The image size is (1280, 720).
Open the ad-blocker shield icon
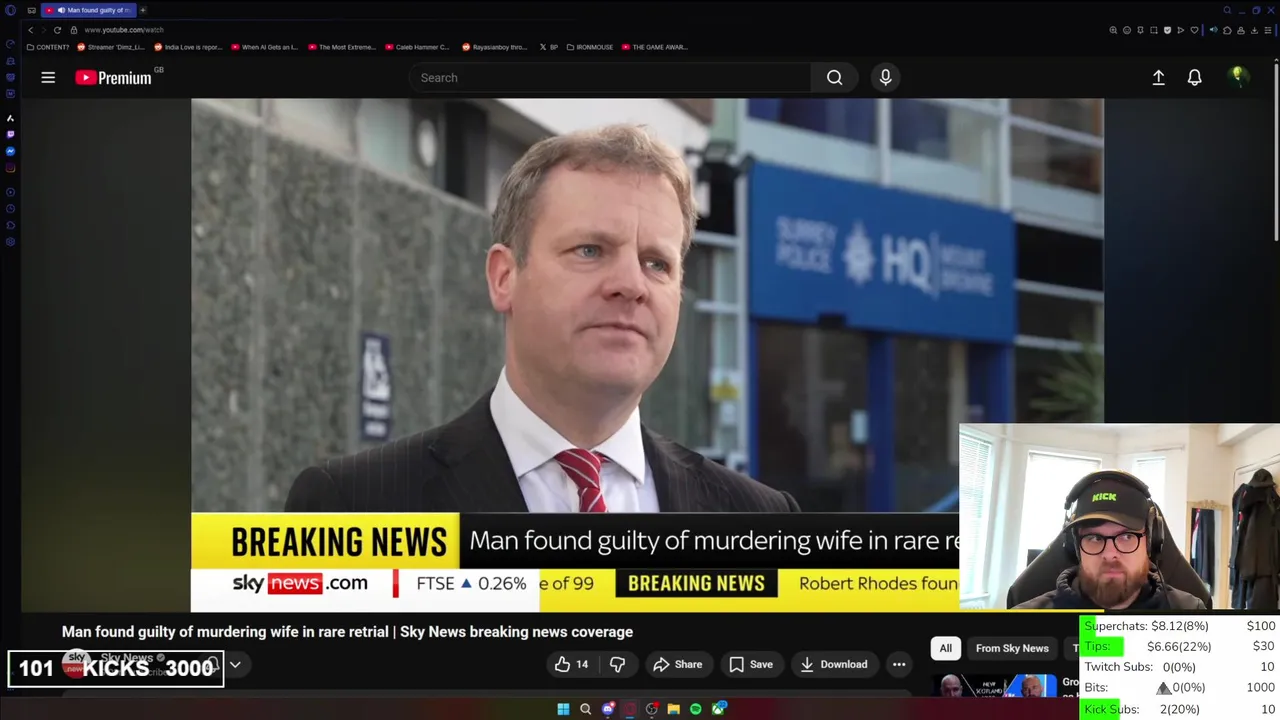click(1167, 30)
